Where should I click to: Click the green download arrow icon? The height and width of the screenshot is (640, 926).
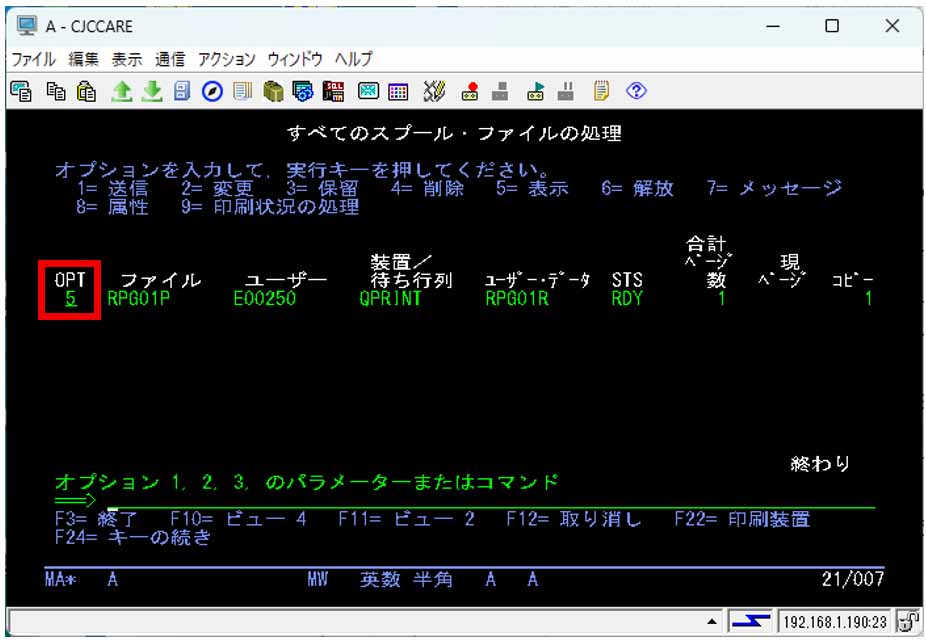click(x=152, y=92)
